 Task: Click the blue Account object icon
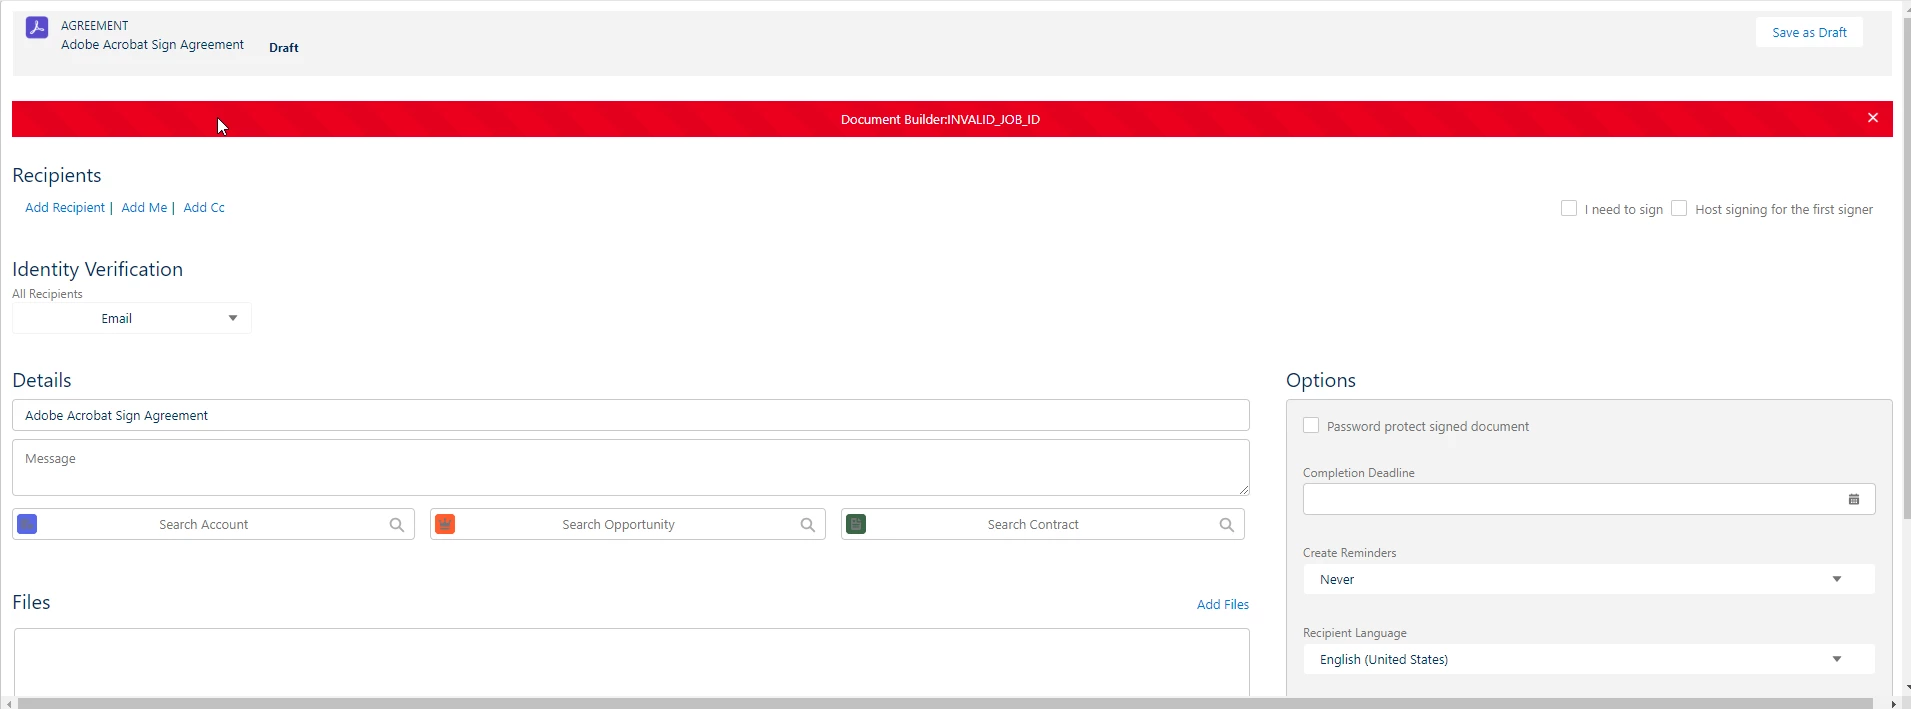coord(27,524)
